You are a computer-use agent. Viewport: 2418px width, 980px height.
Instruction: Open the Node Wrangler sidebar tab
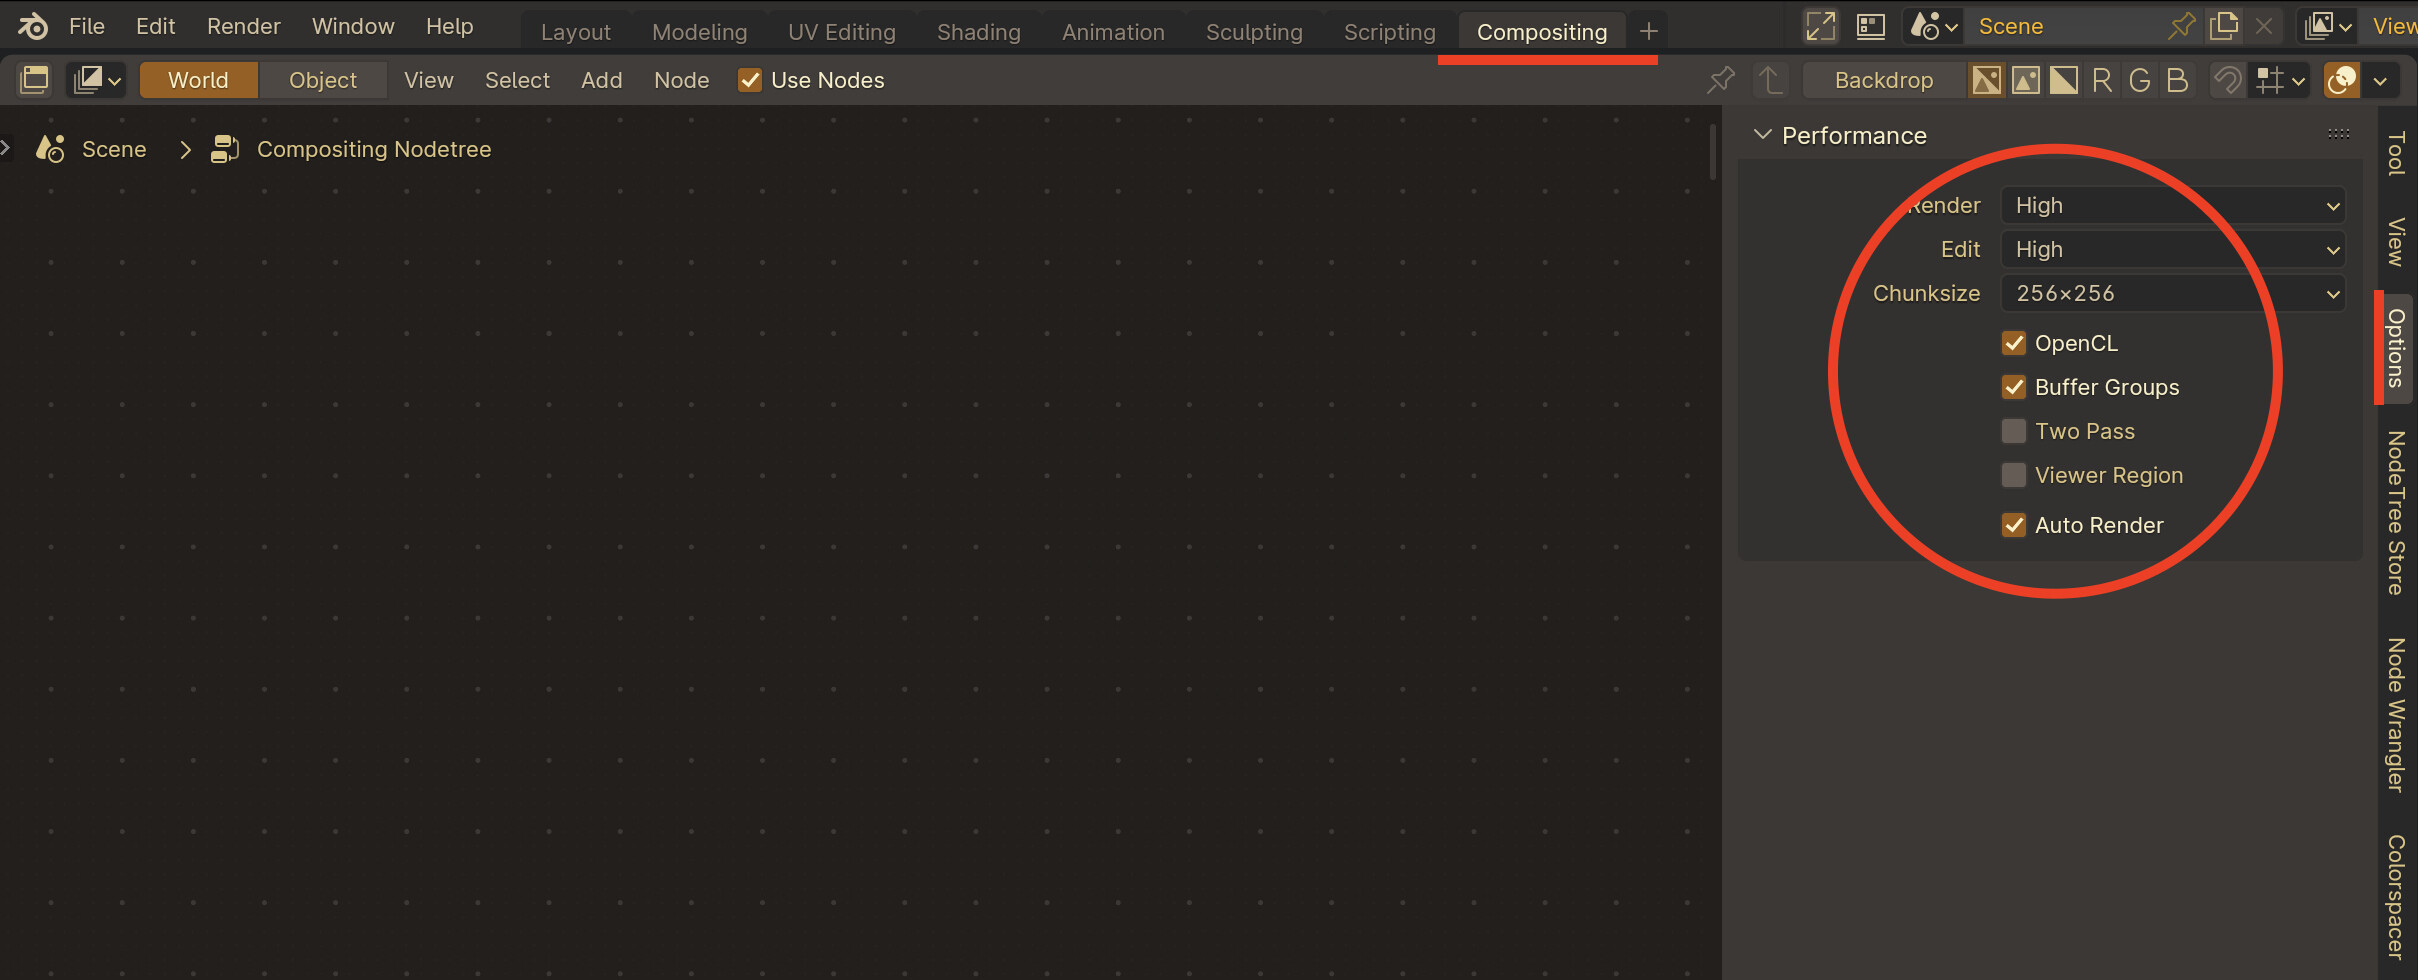2396,715
